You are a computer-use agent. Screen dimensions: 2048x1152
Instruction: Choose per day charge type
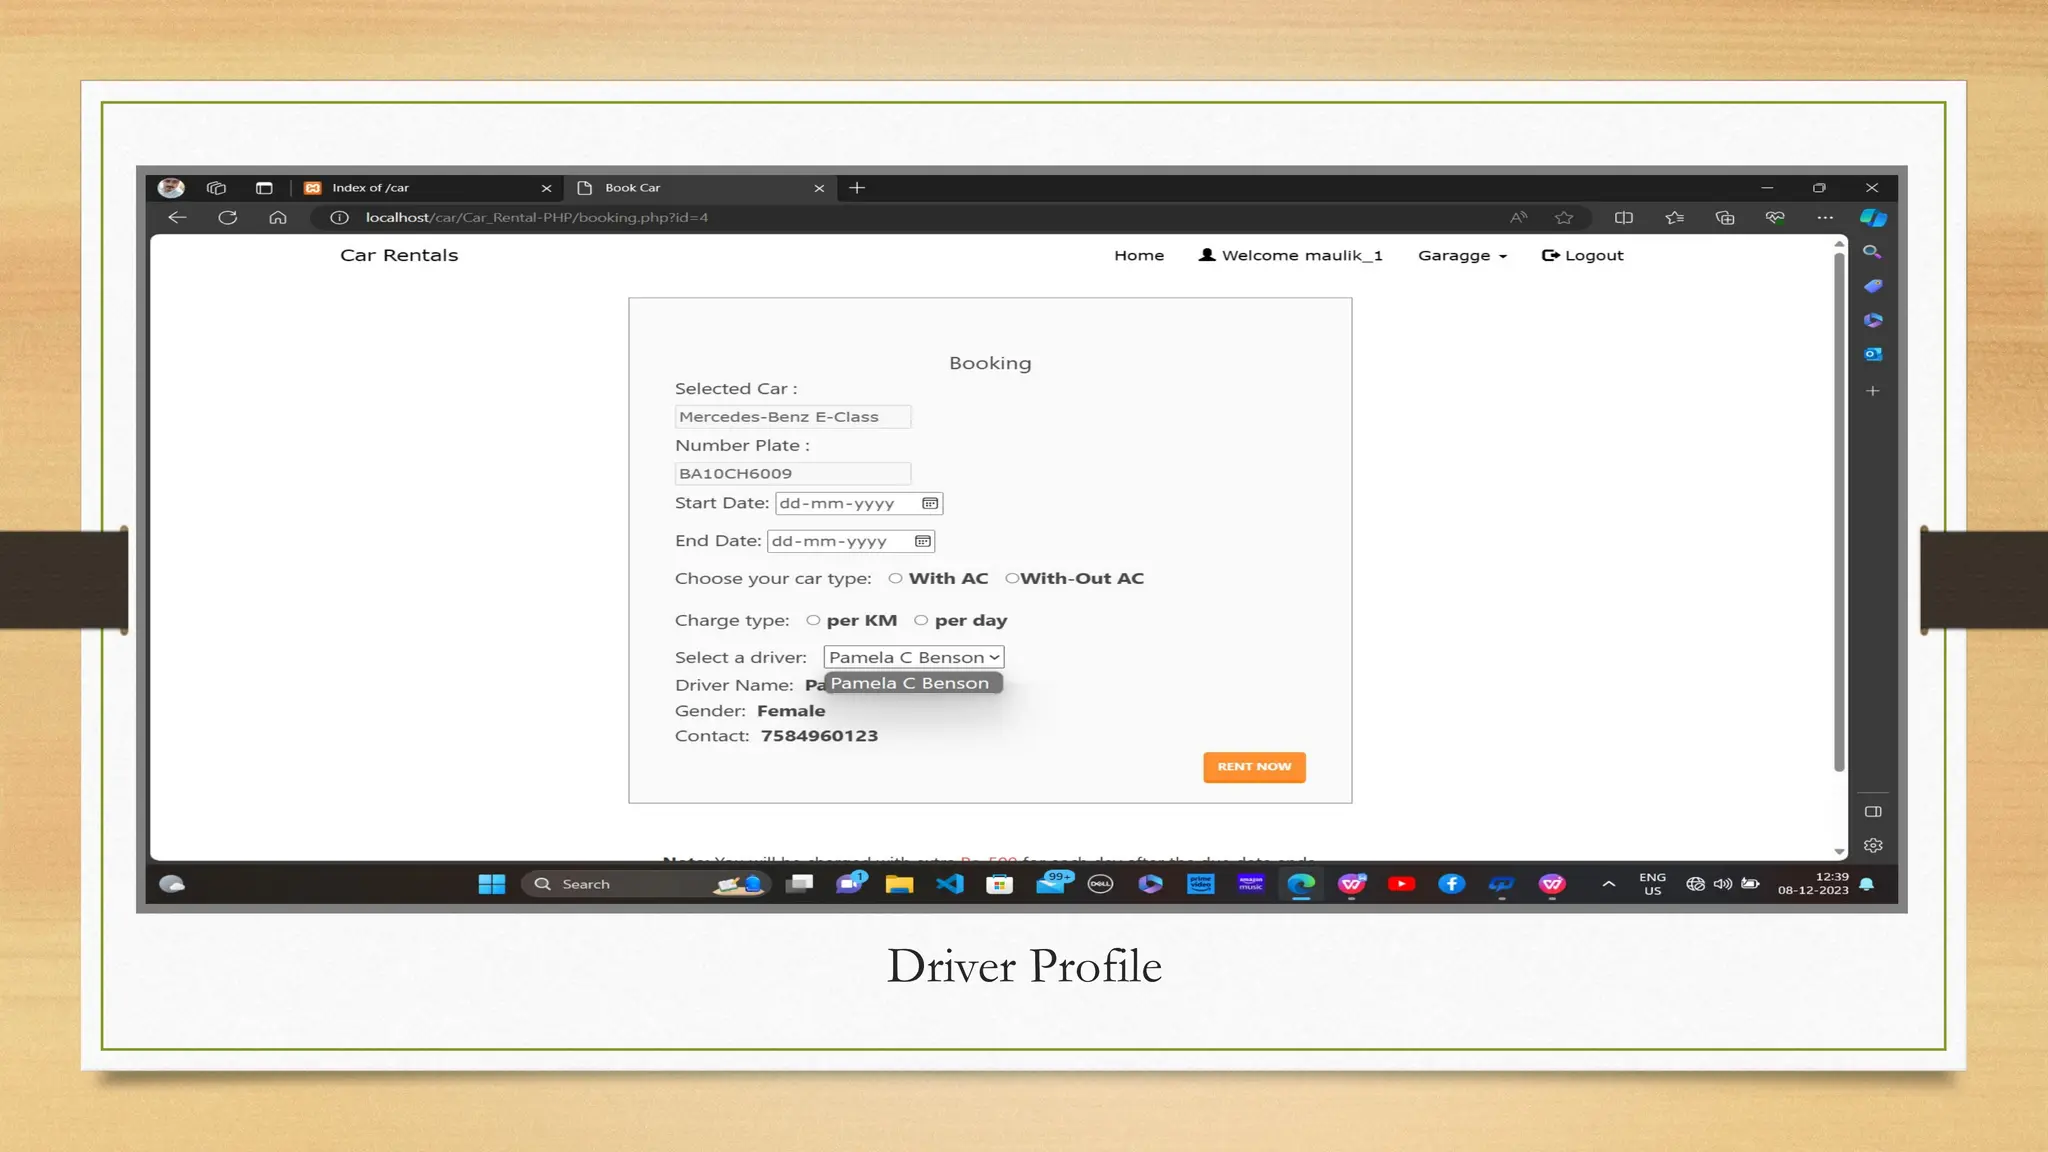[921, 620]
